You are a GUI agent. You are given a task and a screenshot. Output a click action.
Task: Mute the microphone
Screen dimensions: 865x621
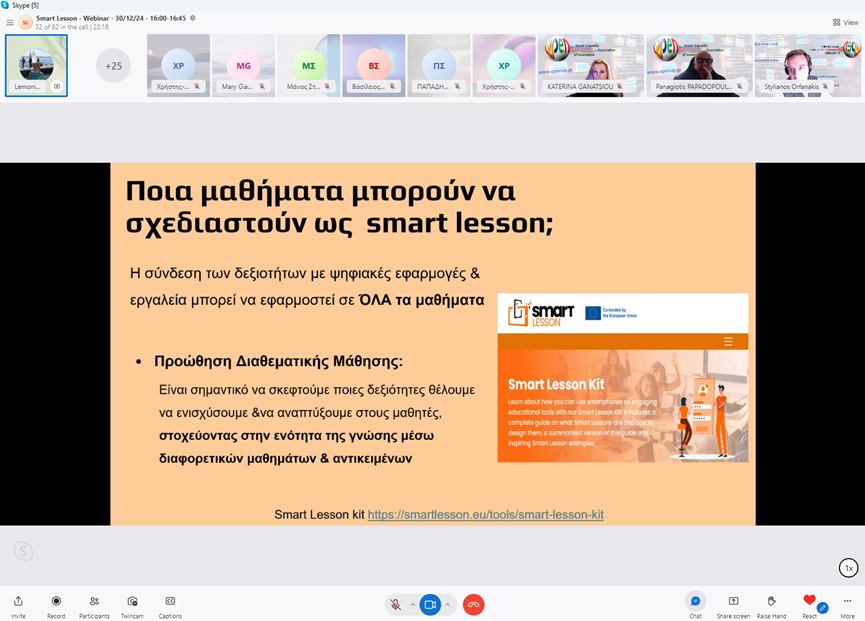(x=396, y=605)
